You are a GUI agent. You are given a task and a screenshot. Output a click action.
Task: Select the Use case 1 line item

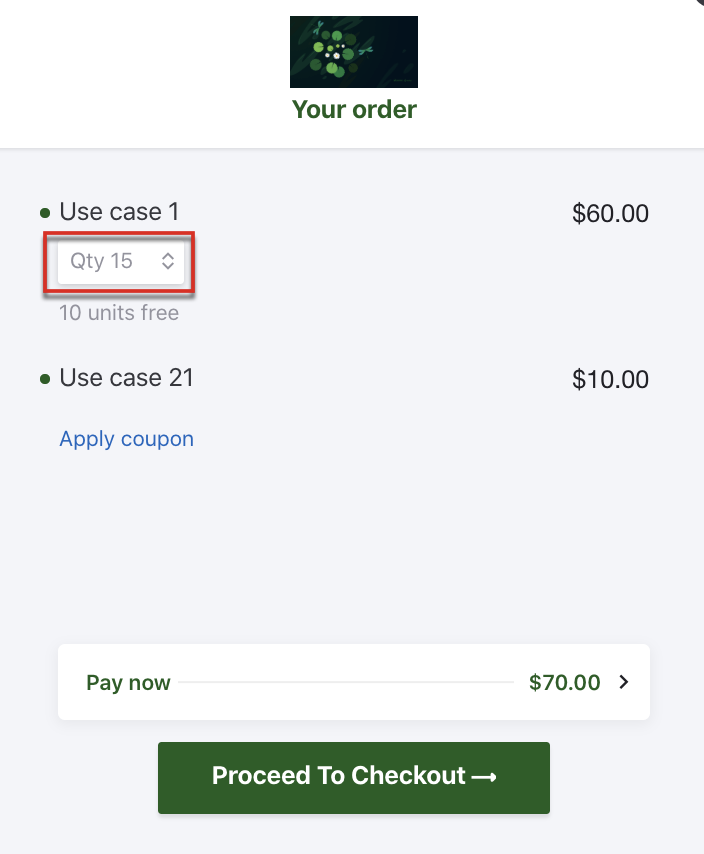tap(119, 212)
